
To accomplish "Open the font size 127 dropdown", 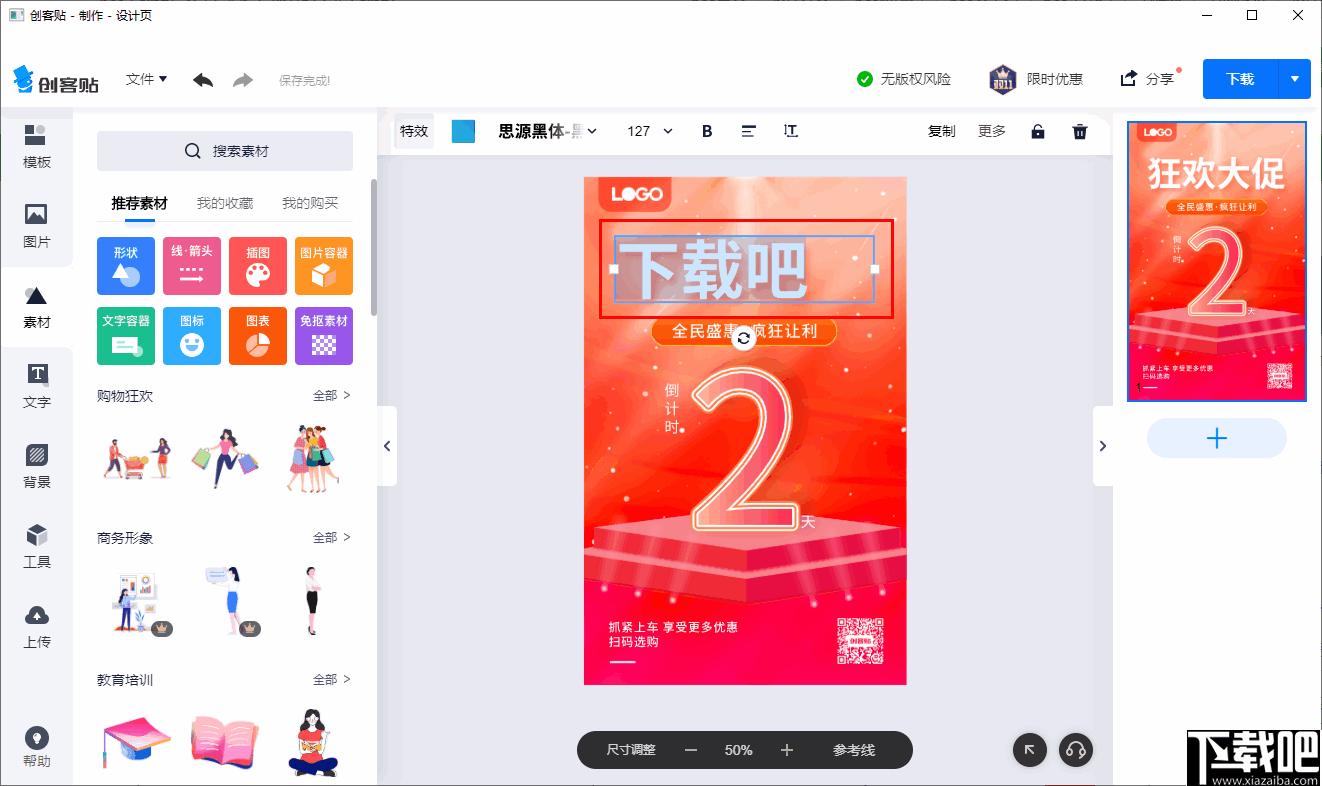I will [x=650, y=131].
